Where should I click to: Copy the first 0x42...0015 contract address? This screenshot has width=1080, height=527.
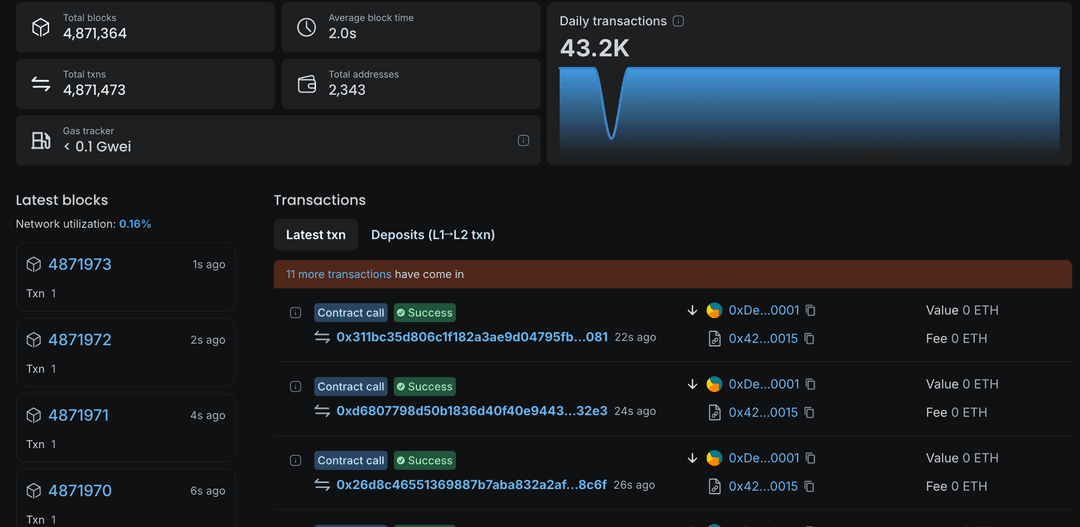tap(809, 339)
